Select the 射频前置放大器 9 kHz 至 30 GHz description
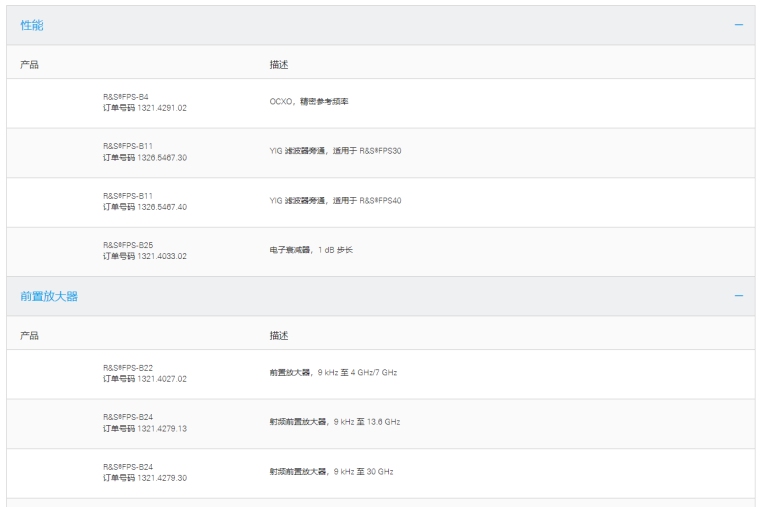This screenshot has height=507, width=760. [331, 472]
